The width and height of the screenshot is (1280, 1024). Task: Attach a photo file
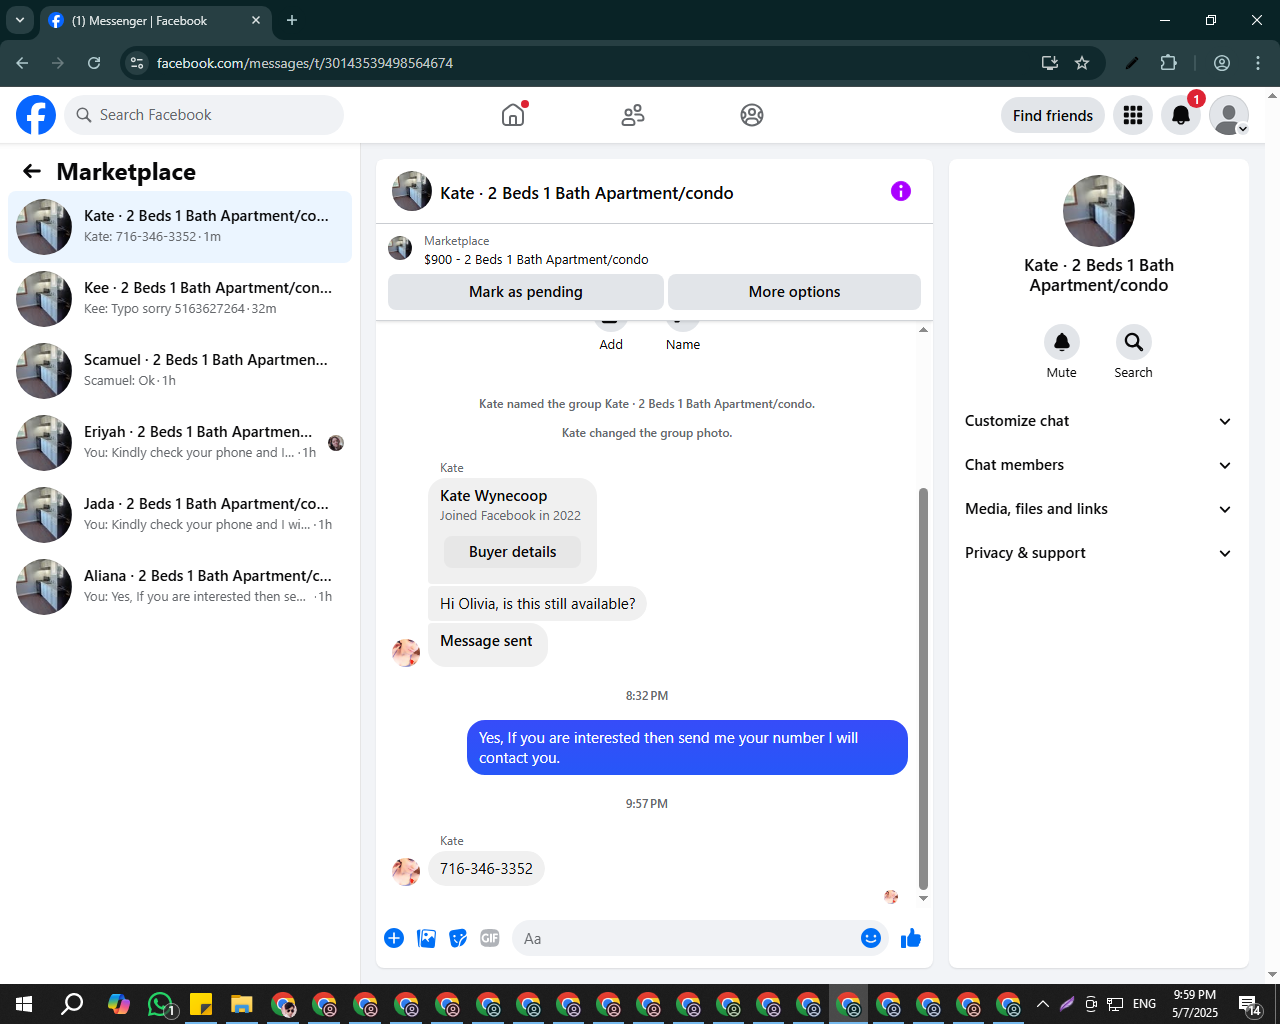(x=426, y=938)
